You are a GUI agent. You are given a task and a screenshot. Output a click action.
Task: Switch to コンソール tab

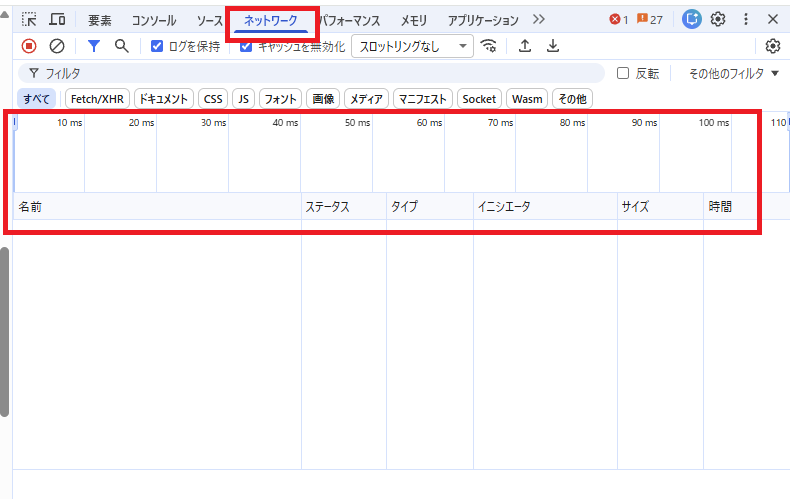tap(154, 20)
